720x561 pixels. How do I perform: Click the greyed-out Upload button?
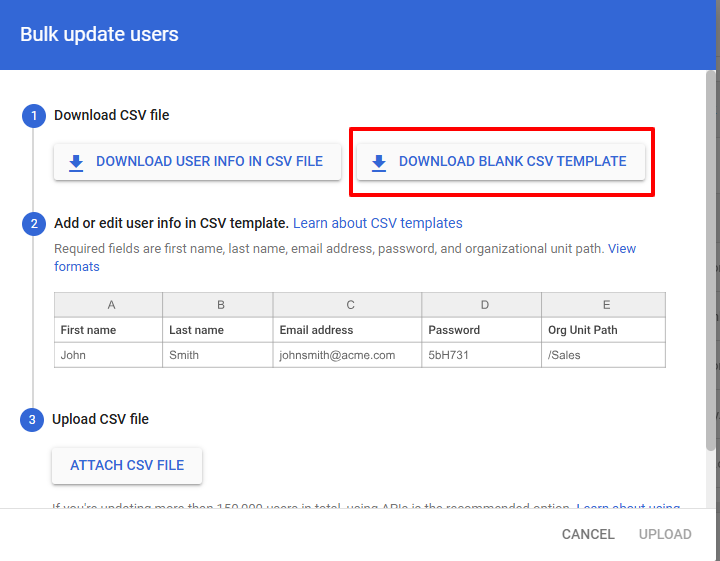point(665,534)
